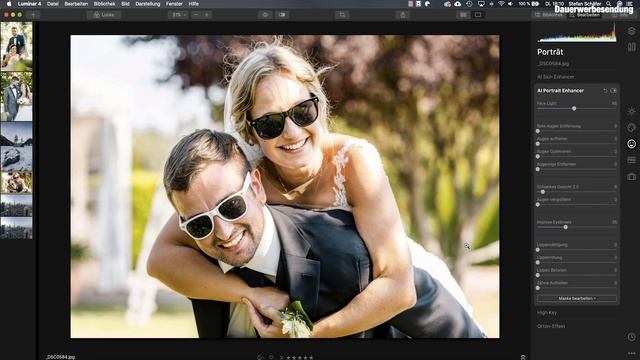Click the Share export icon
Viewport: 640px width, 360px height.
point(402,15)
